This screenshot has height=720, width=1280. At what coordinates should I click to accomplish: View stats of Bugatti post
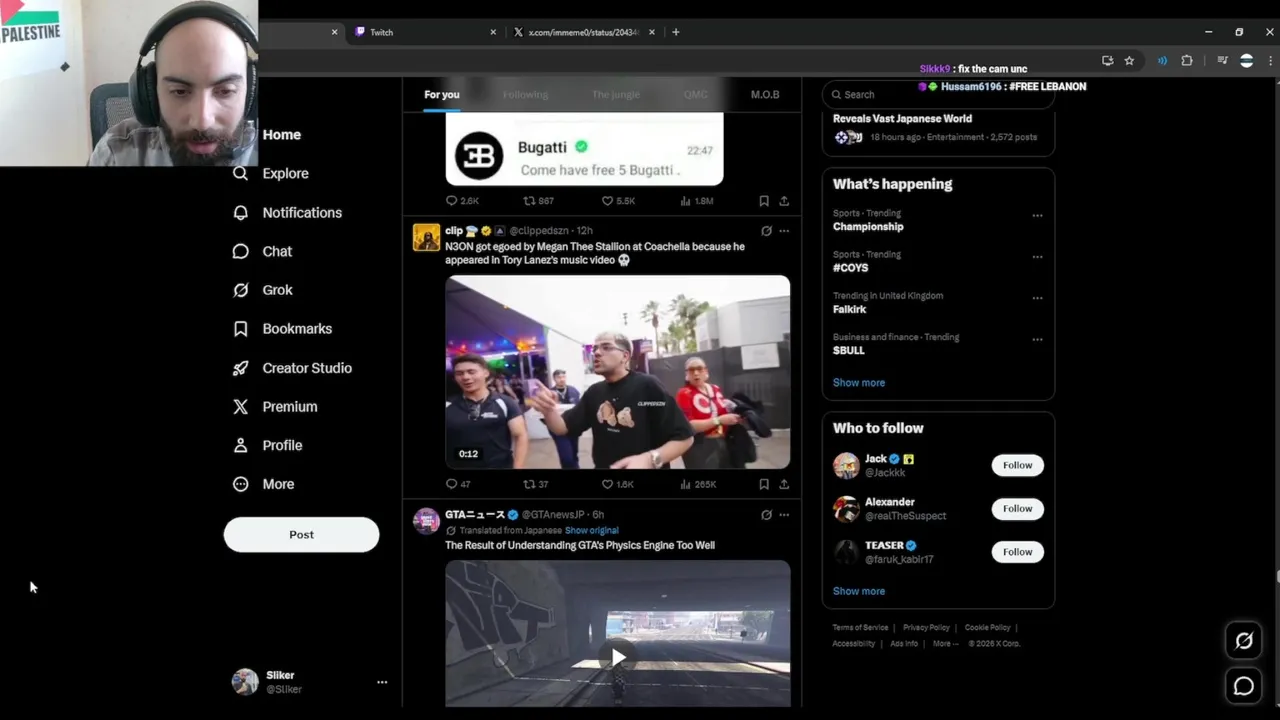(x=696, y=201)
